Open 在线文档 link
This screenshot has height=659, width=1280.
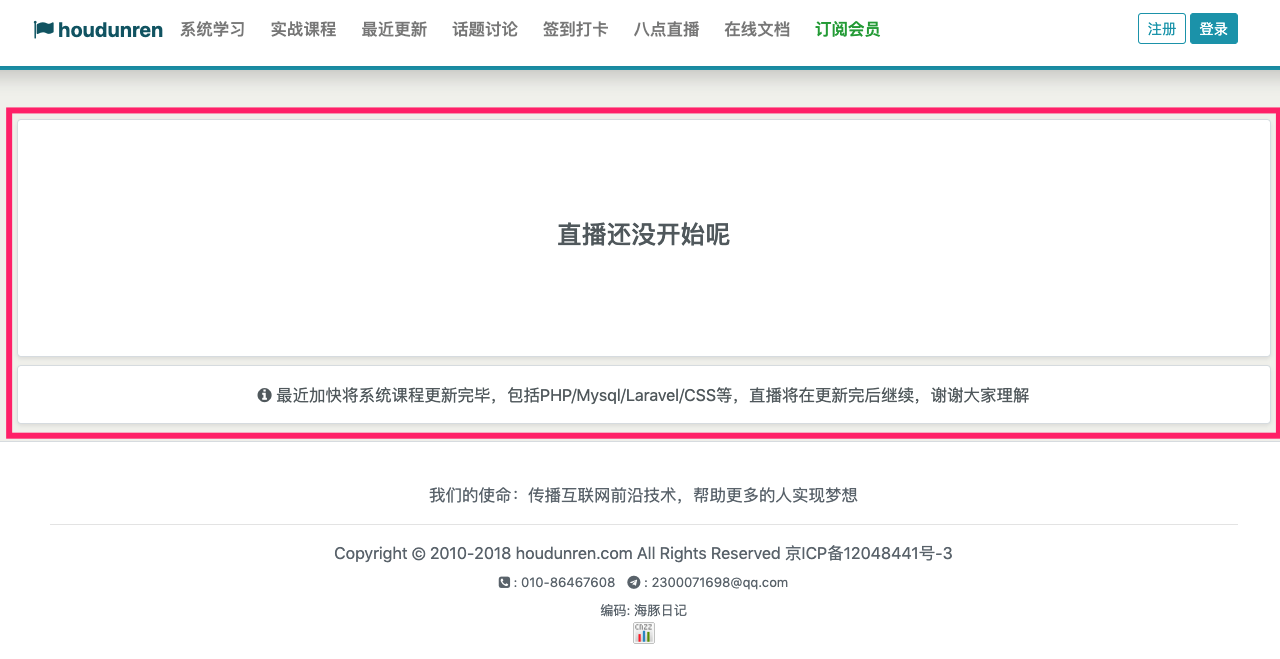coord(757,29)
